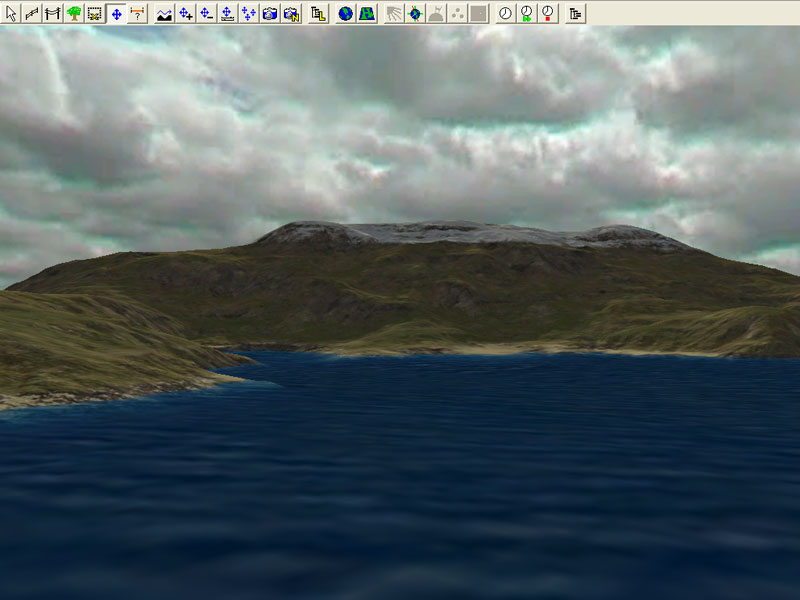Click the blue arrows over ground line icon

(x=227, y=13)
